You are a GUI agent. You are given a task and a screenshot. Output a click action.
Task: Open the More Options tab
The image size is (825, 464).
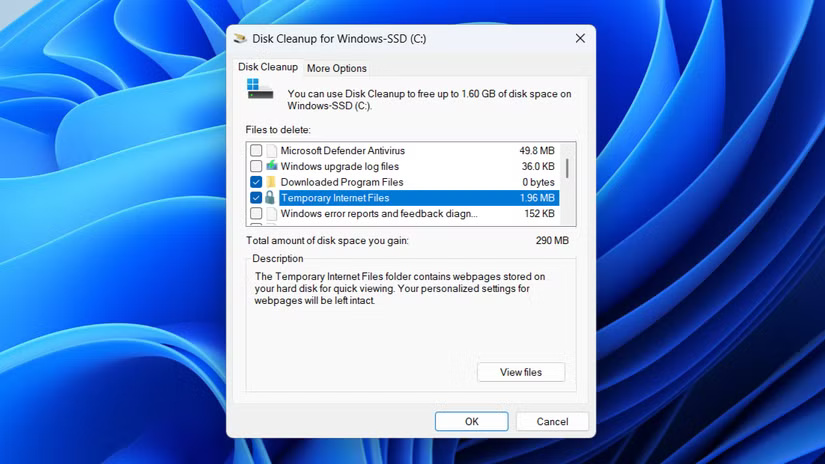click(x=337, y=68)
